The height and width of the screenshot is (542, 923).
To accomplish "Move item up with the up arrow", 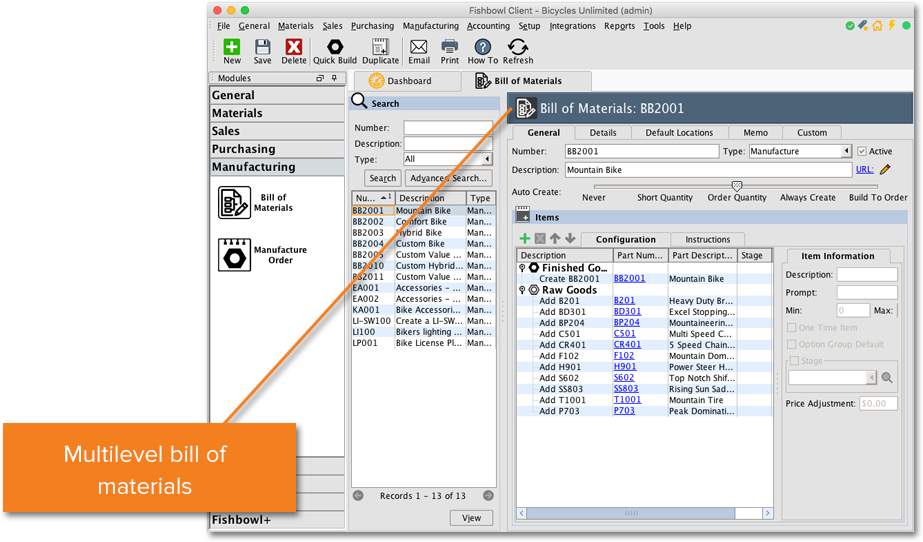I will (x=555, y=238).
